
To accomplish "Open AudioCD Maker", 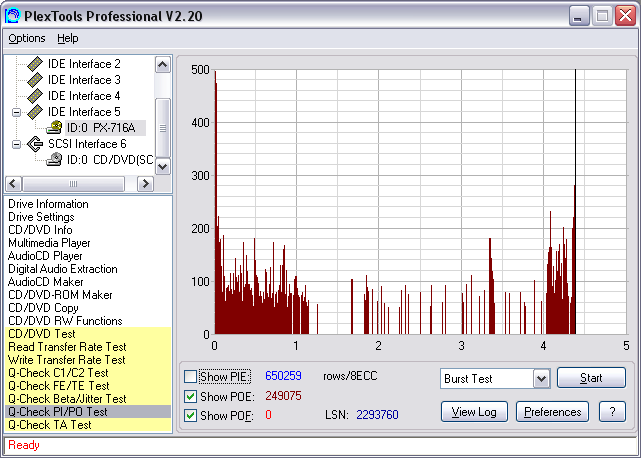I will pyautogui.click(x=45, y=282).
